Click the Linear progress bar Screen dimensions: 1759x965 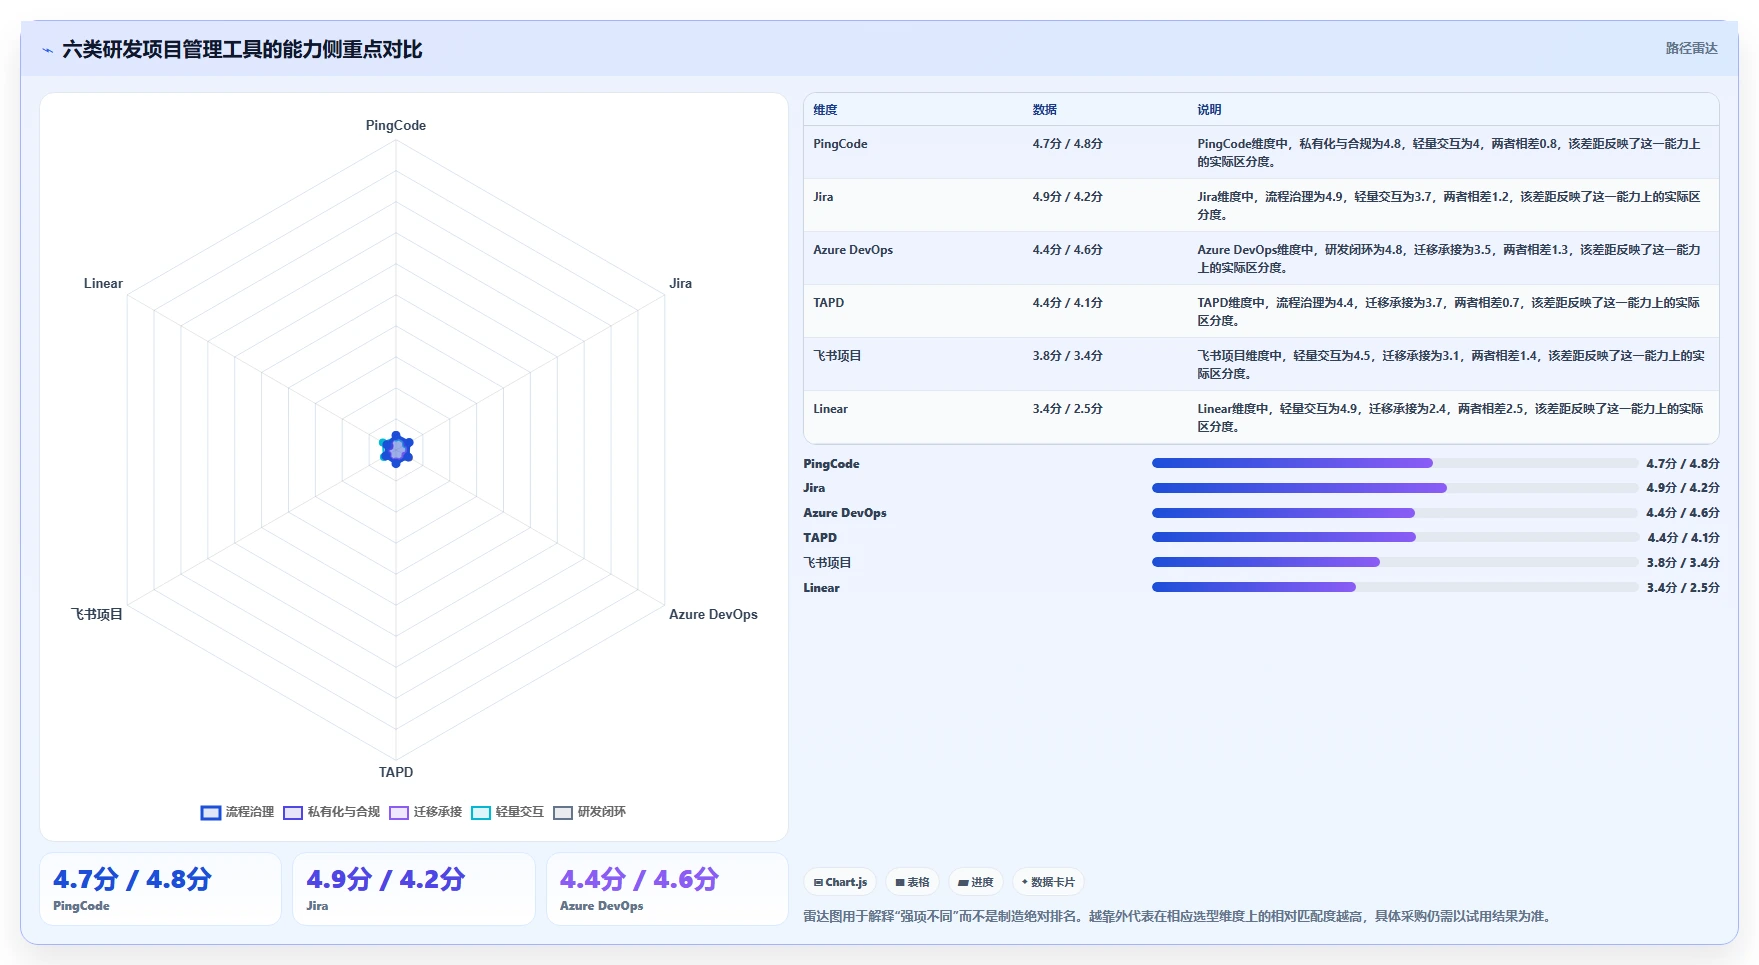pyautogui.click(x=1395, y=587)
